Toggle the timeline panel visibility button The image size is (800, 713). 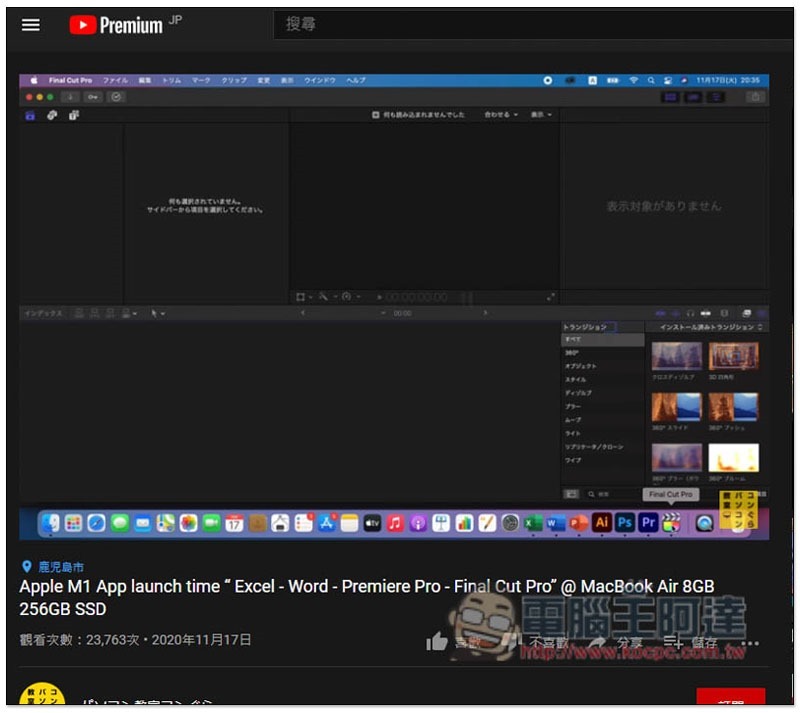(x=693, y=97)
